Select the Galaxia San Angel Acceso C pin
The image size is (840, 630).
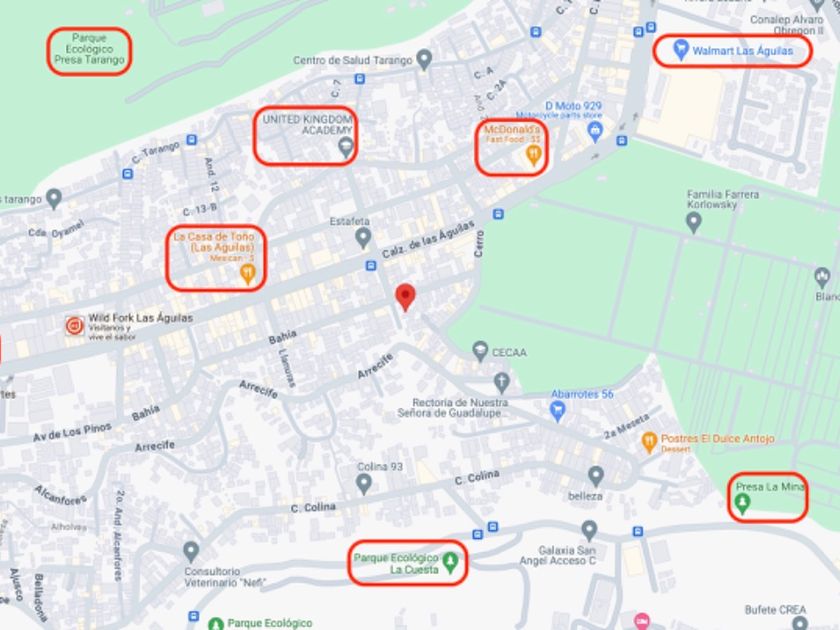(x=589, y=531)
